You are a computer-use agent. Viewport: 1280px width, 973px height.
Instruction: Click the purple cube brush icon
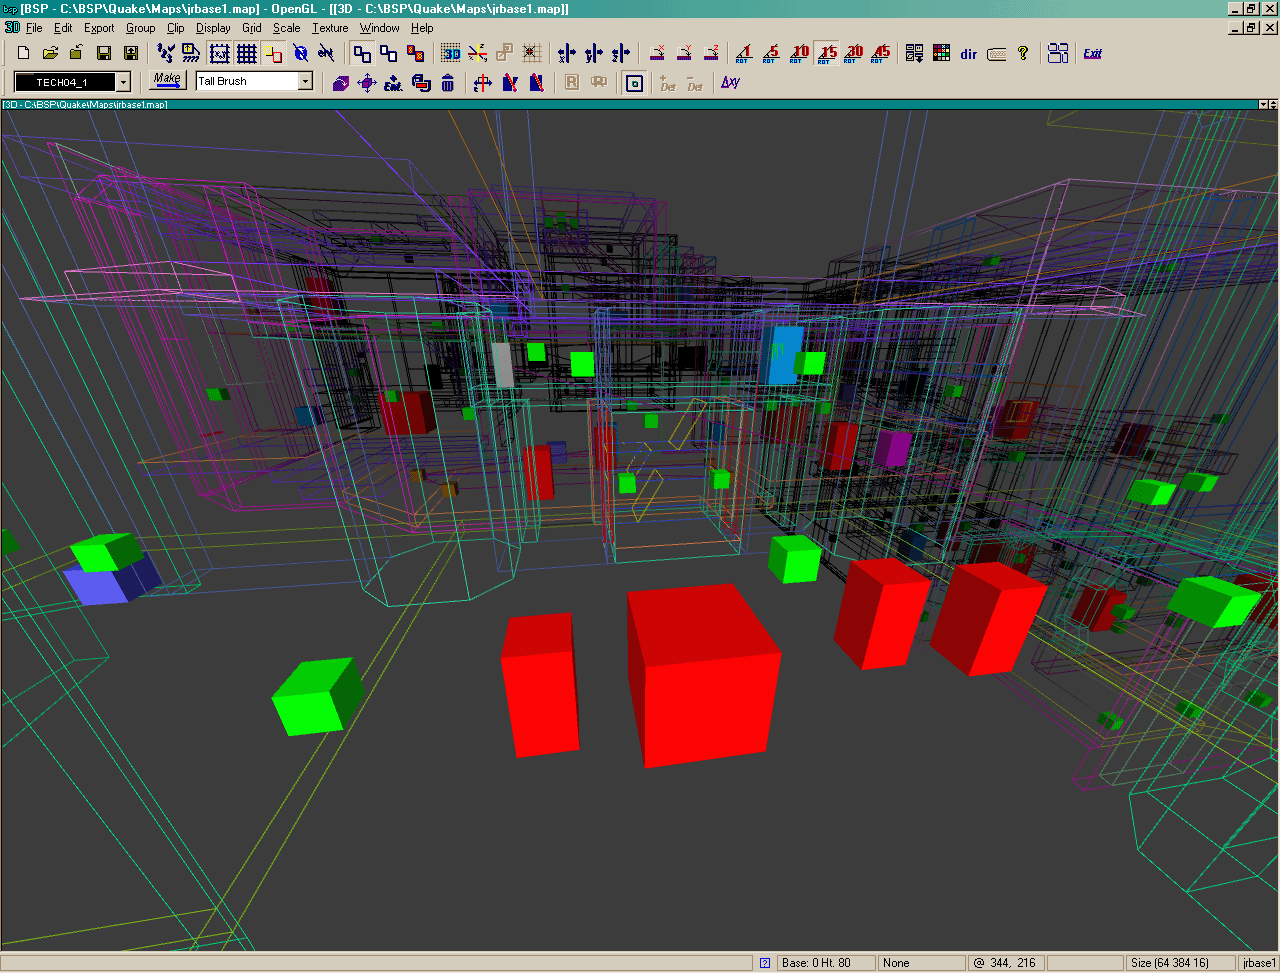point(340,83)
